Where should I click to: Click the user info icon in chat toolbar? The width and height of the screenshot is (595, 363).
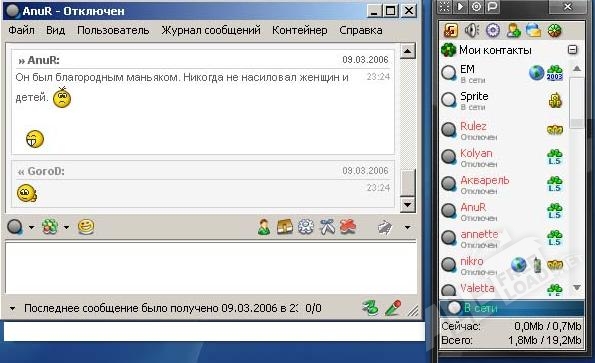pos(264,227)
